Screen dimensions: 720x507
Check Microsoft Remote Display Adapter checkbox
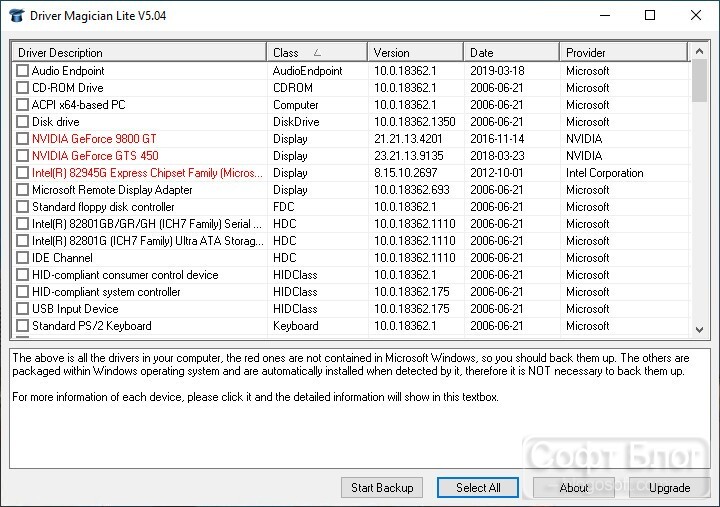(x=22, y=190)
